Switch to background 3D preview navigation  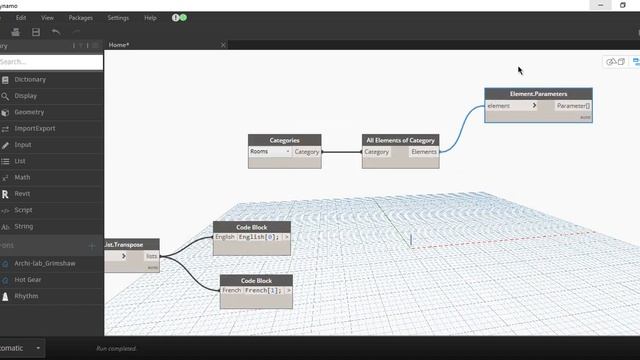(611, 62)
